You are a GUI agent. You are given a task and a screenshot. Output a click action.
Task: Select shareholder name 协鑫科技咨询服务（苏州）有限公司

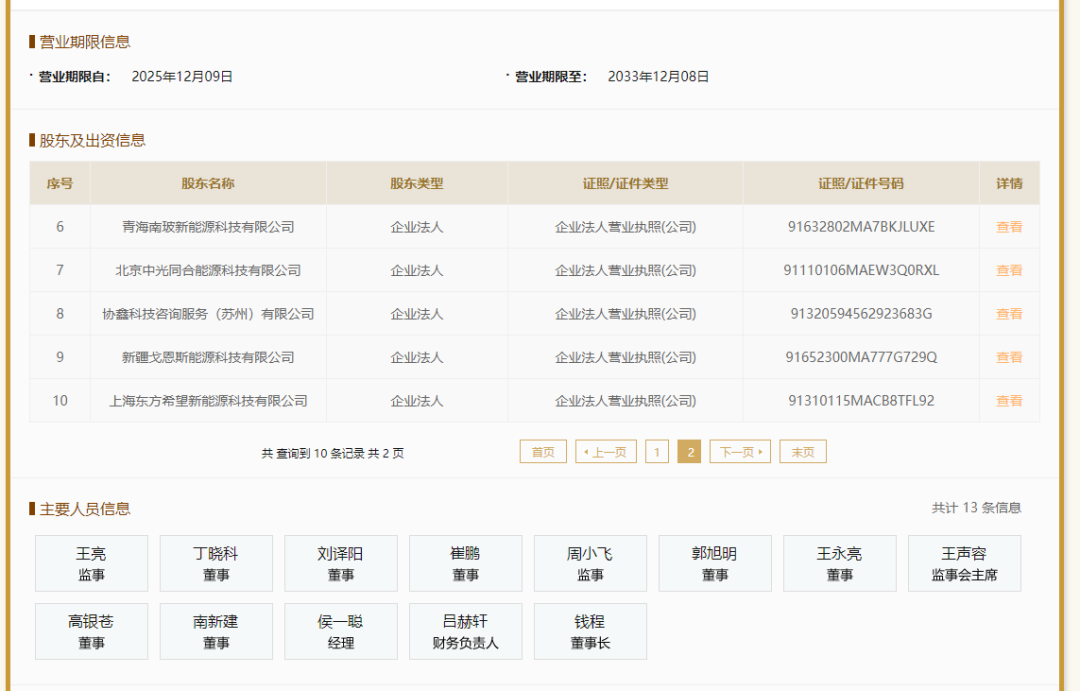pyautogui.click(x=208, y=313)
